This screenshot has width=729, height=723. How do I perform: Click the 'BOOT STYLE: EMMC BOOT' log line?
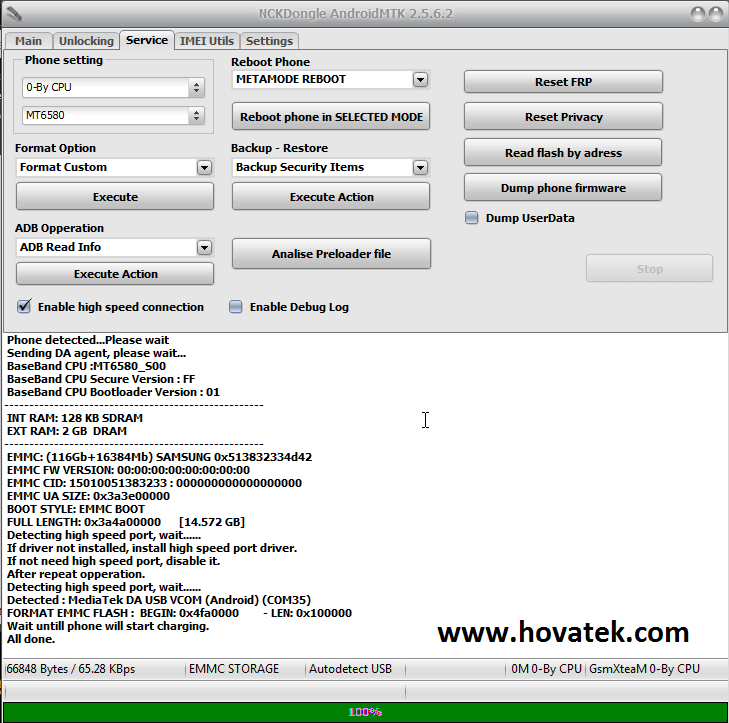click(76, 509)
